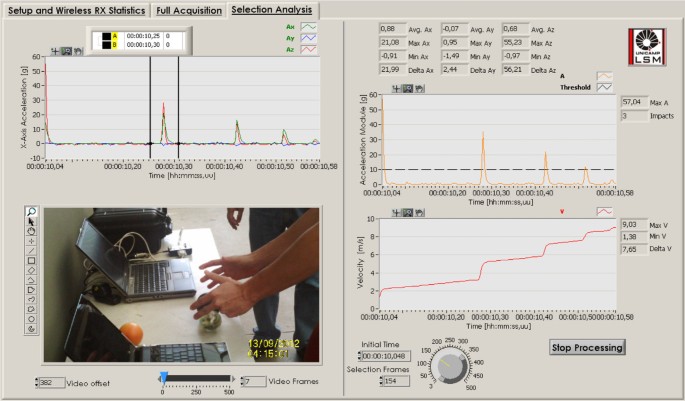The width and height of the screenshot is (685, 401).
Task: Click the video frame thumbnail image
Action: click(x=182, y=285)
